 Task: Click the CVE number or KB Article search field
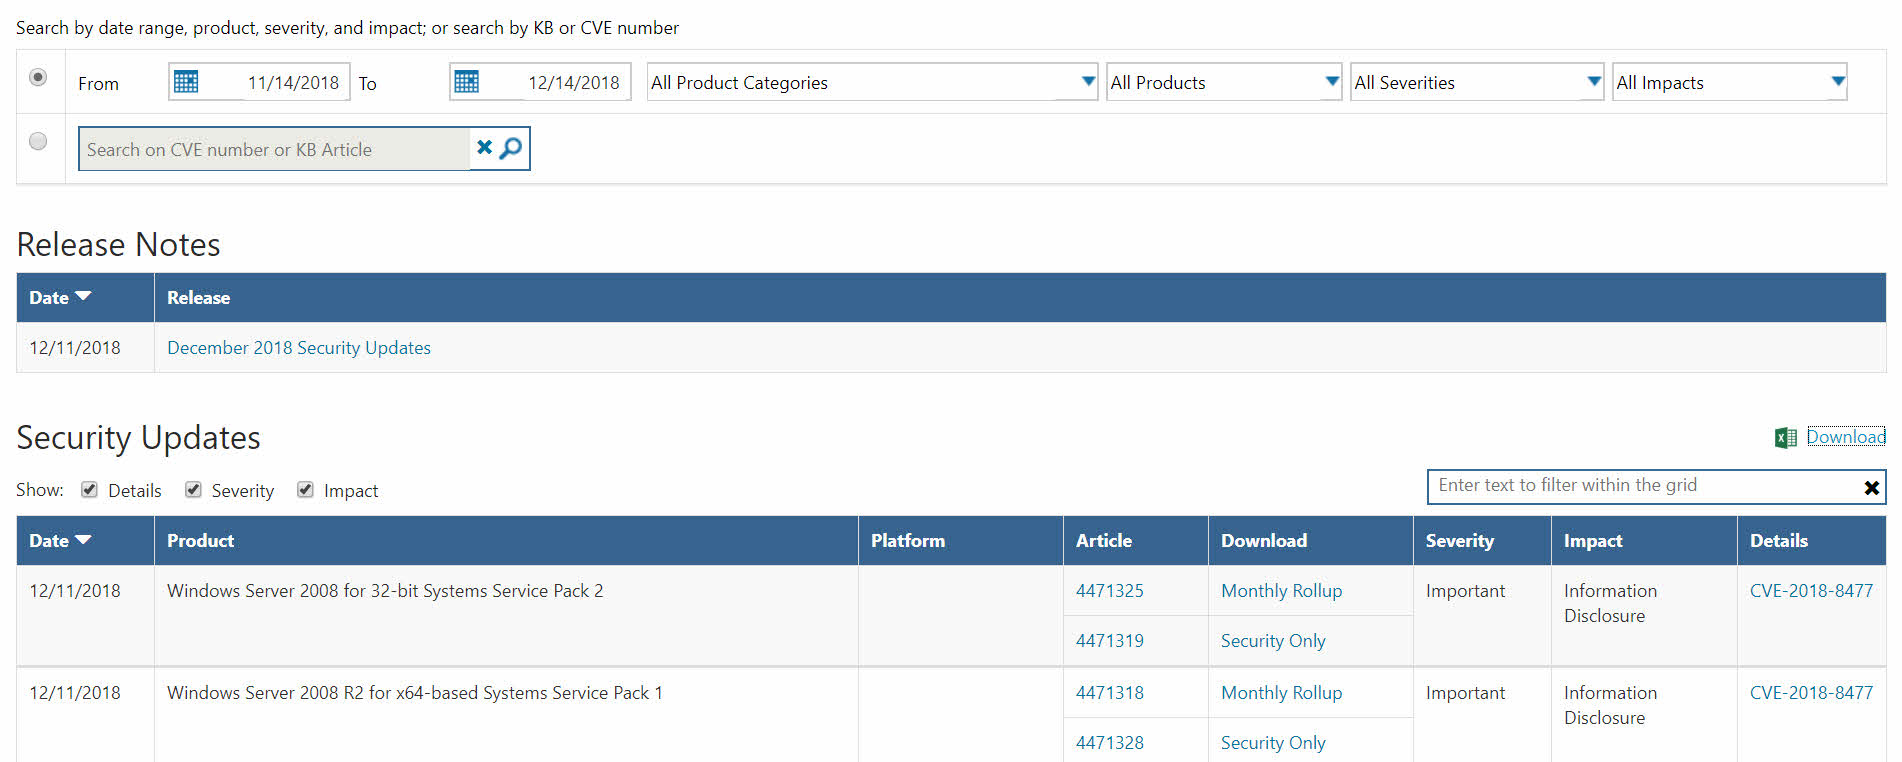click(274, 149)
